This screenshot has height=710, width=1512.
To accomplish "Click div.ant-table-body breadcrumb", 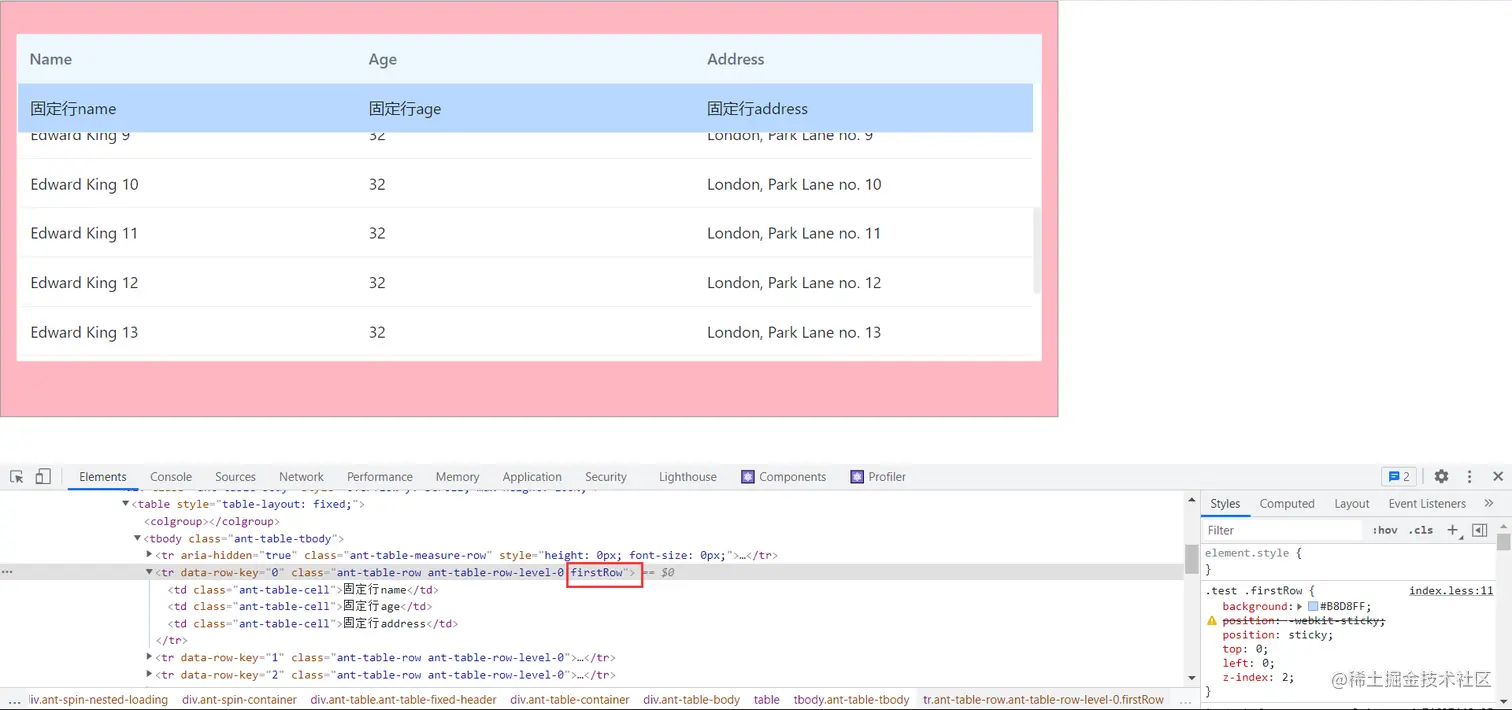I will pyautogui.click(x=692, y=699).
